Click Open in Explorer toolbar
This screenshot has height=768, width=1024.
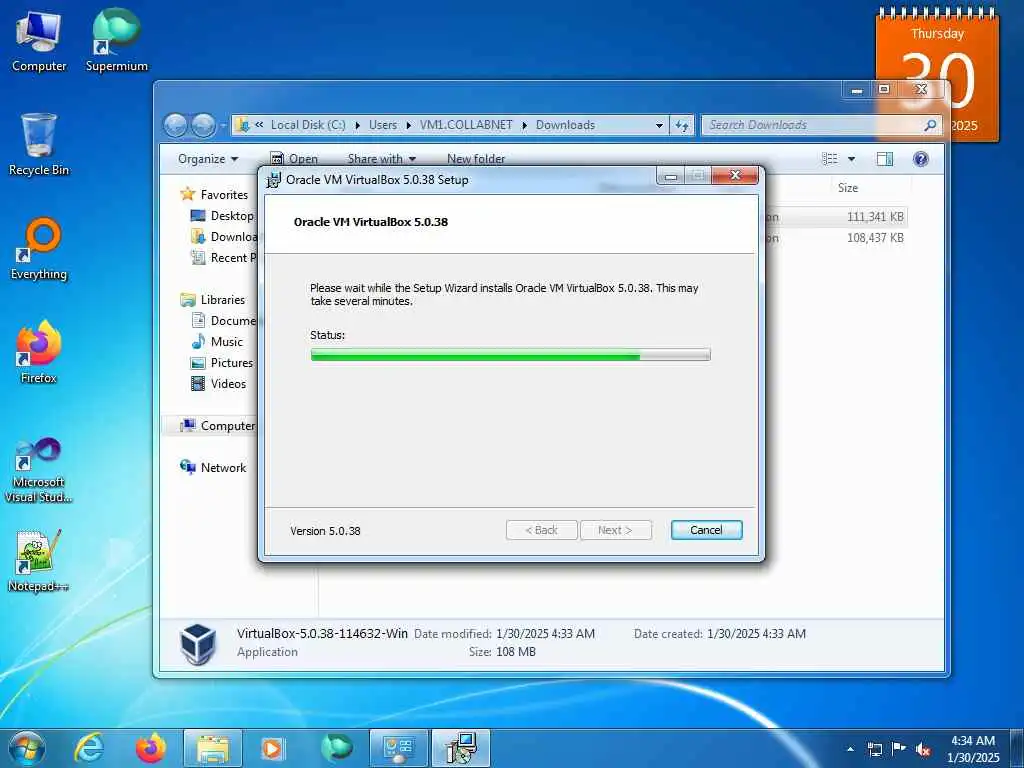pos(295,159)
